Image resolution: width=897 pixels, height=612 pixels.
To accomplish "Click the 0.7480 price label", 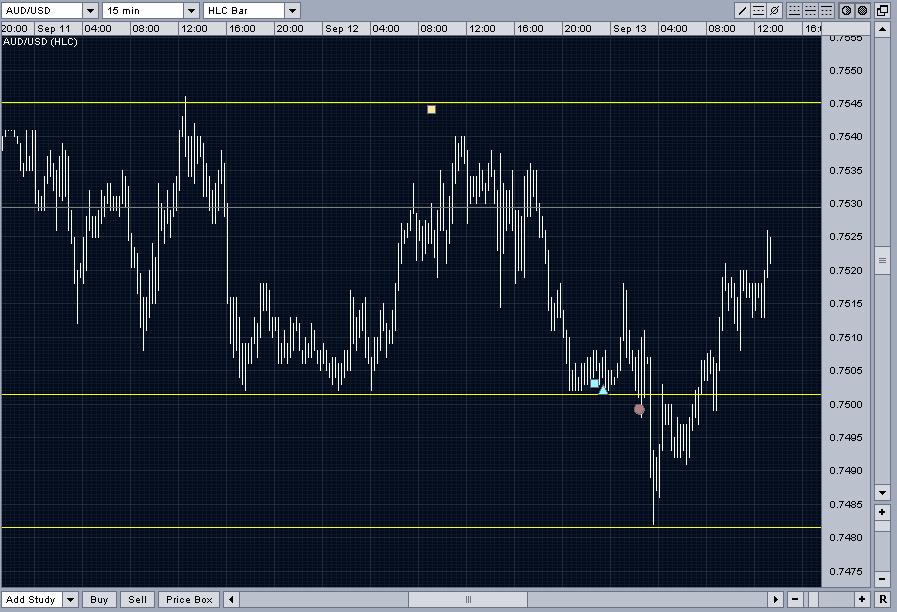I will (x=846, y=538).
